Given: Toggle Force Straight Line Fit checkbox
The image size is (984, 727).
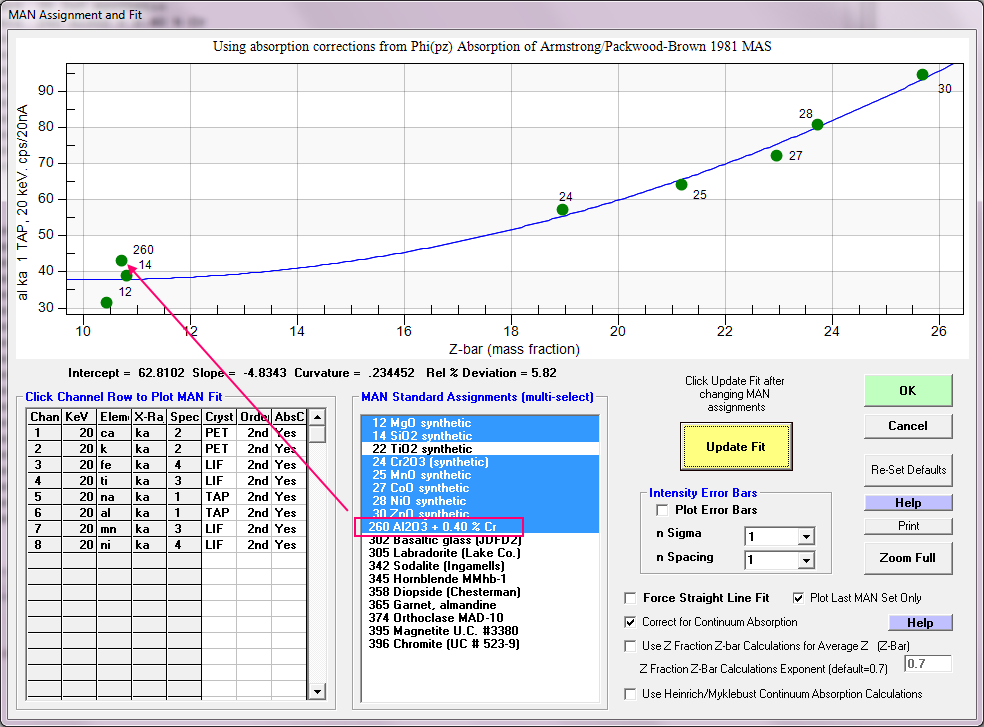Looking at the screenshot, I should [630, 598].
